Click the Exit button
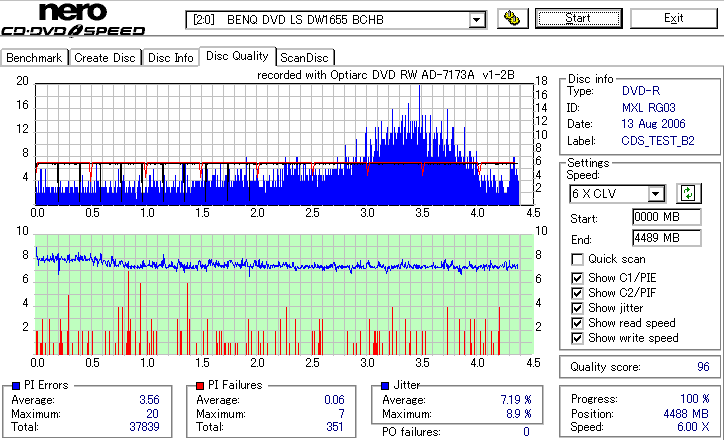 click(674, 18)
